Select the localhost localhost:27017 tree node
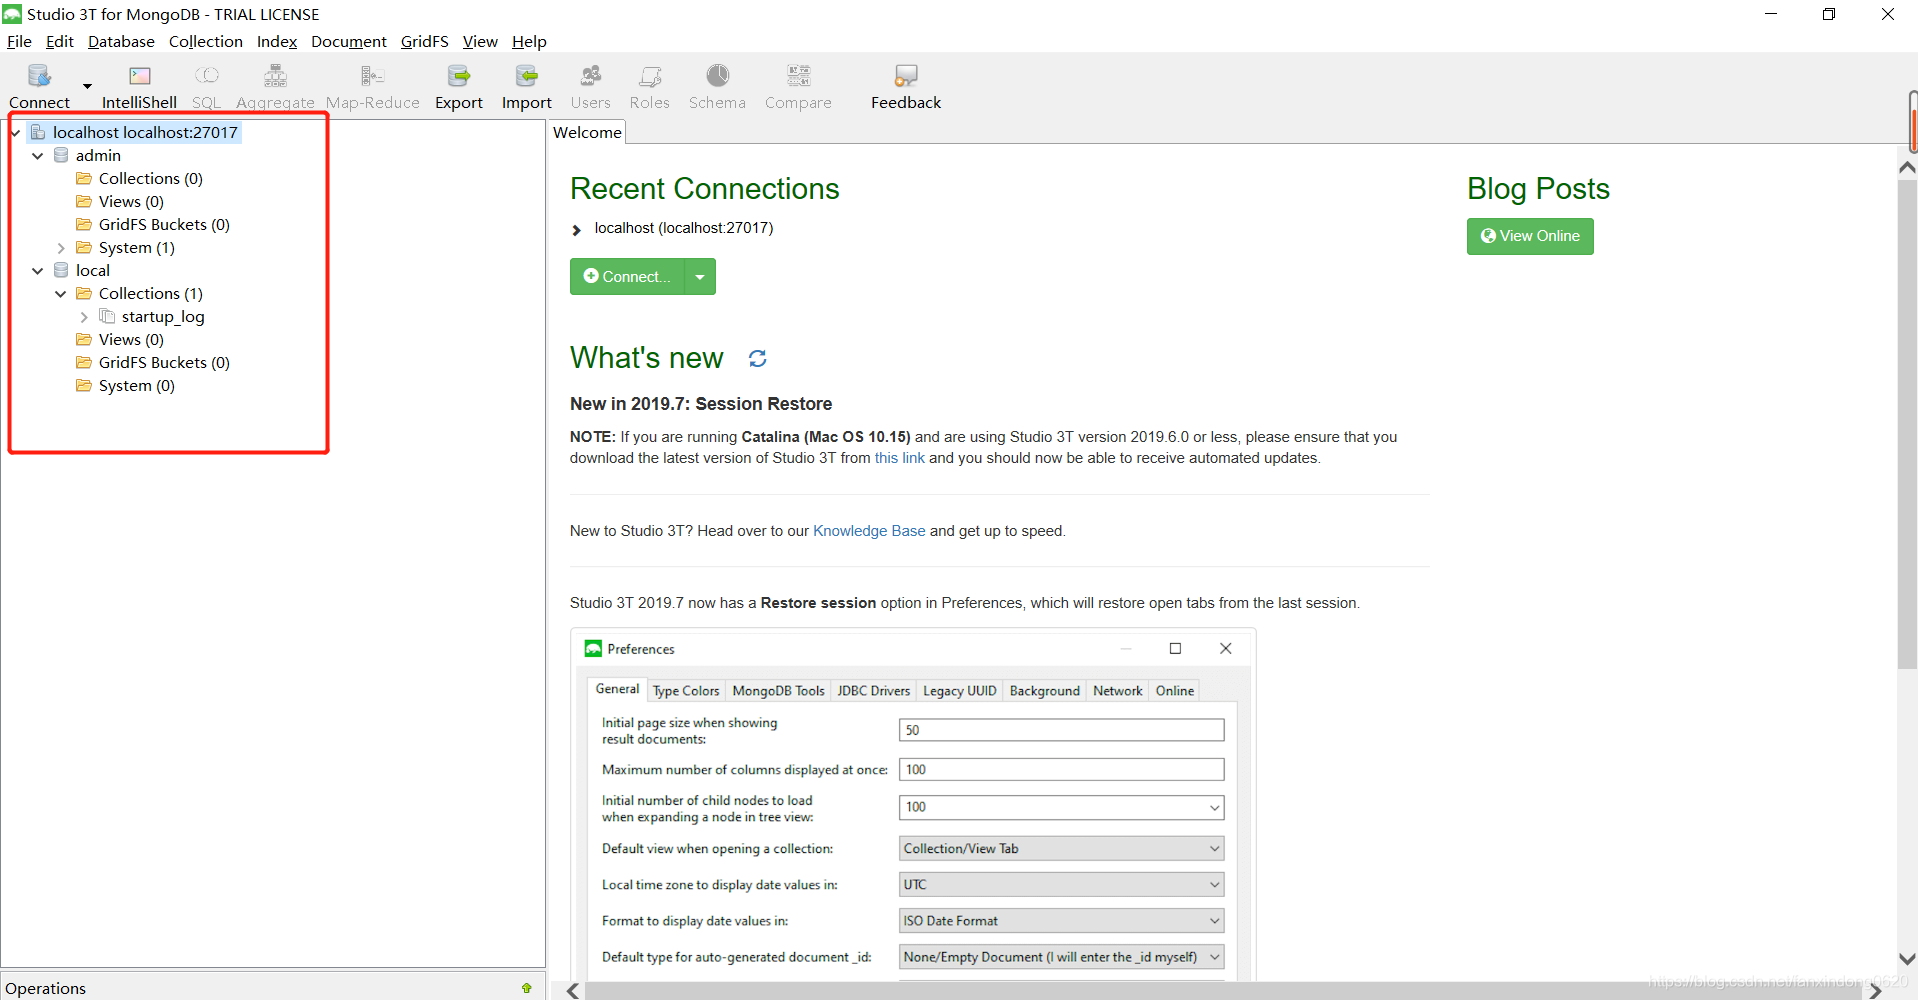The width and height of the screenshot is (1918, 1000). (x=135, y=132)
